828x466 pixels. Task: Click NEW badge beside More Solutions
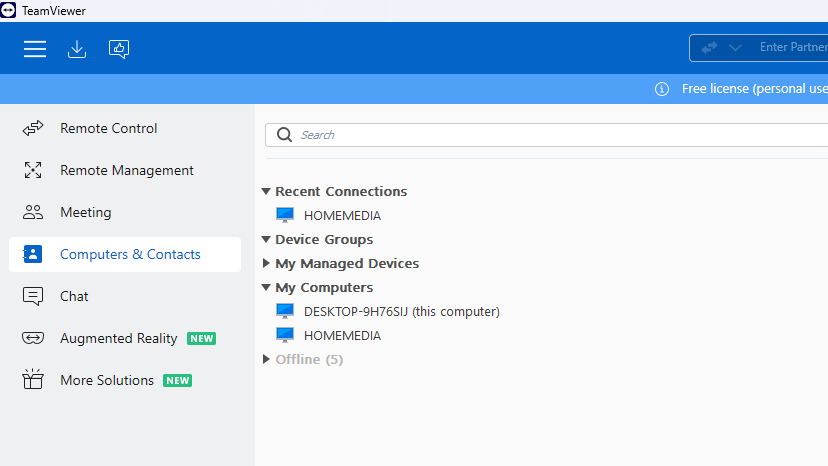(177, 380)
